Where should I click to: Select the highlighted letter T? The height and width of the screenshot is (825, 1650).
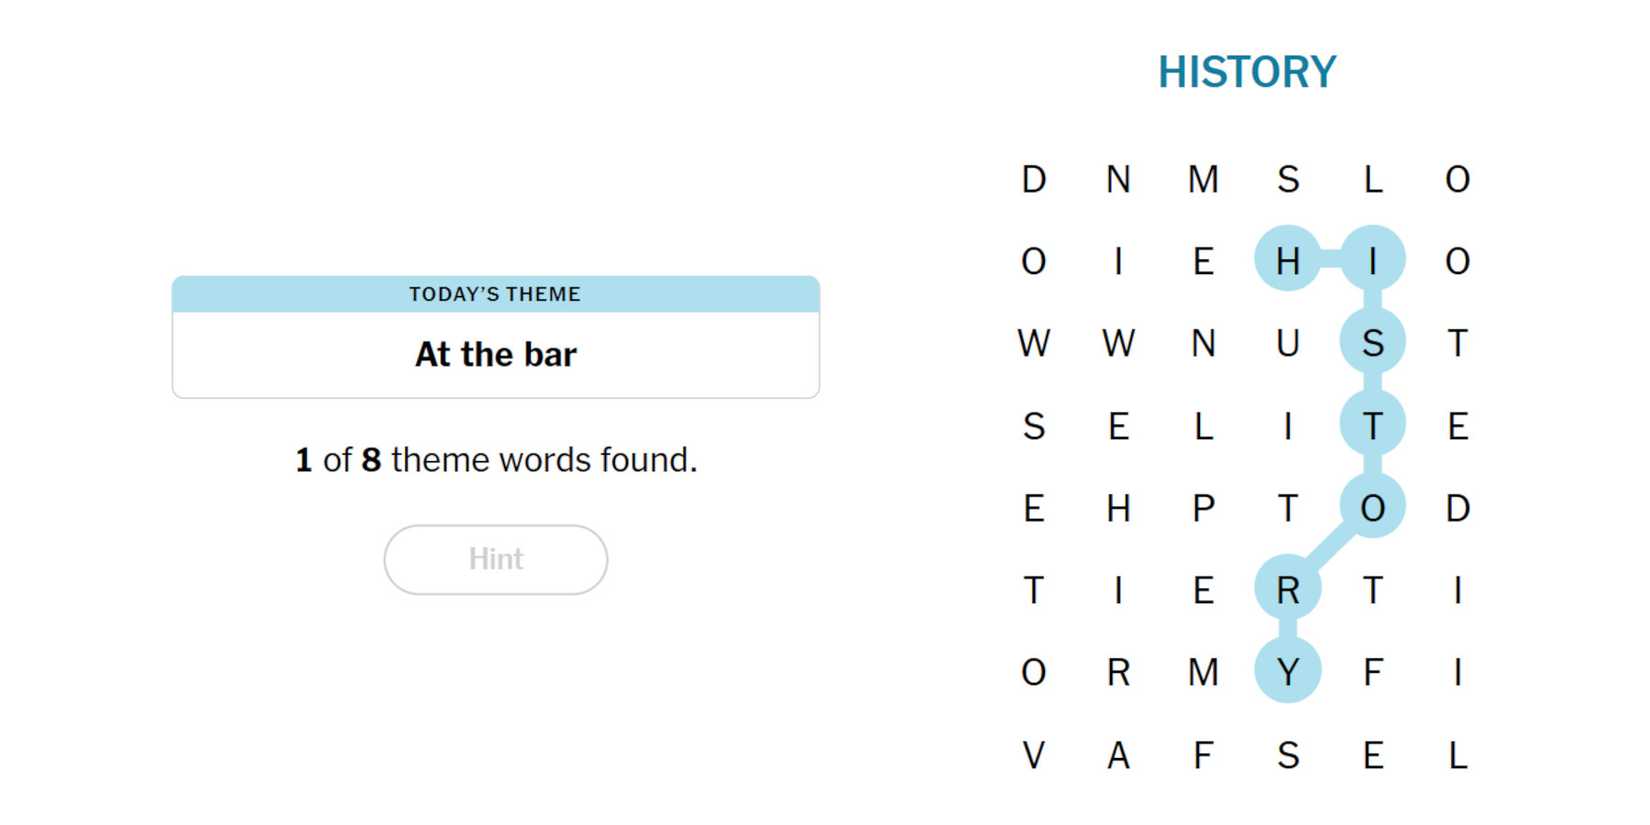point(1372,426)
